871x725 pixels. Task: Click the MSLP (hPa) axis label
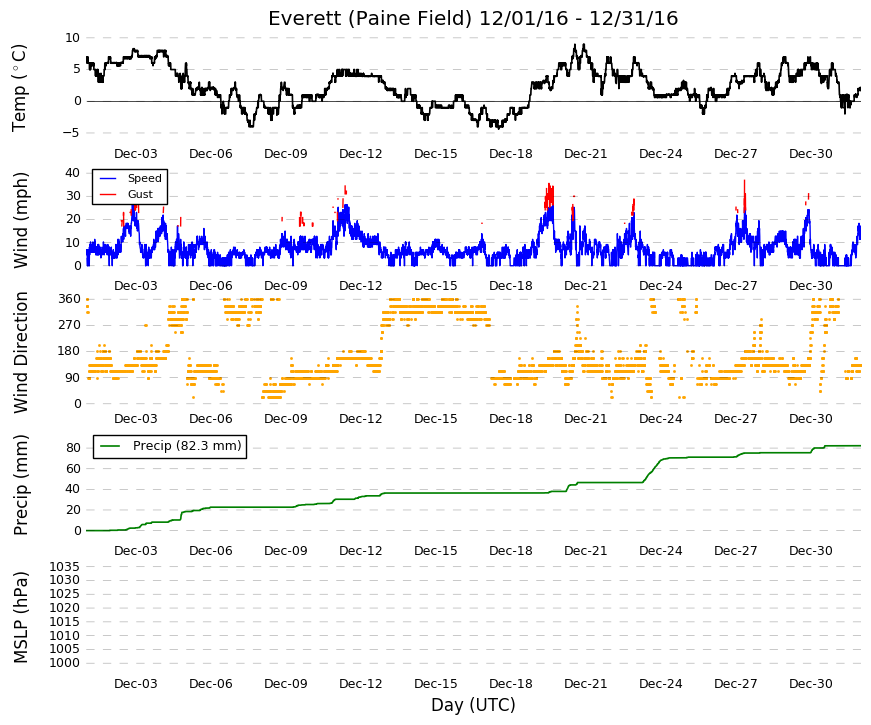[20, 617]
